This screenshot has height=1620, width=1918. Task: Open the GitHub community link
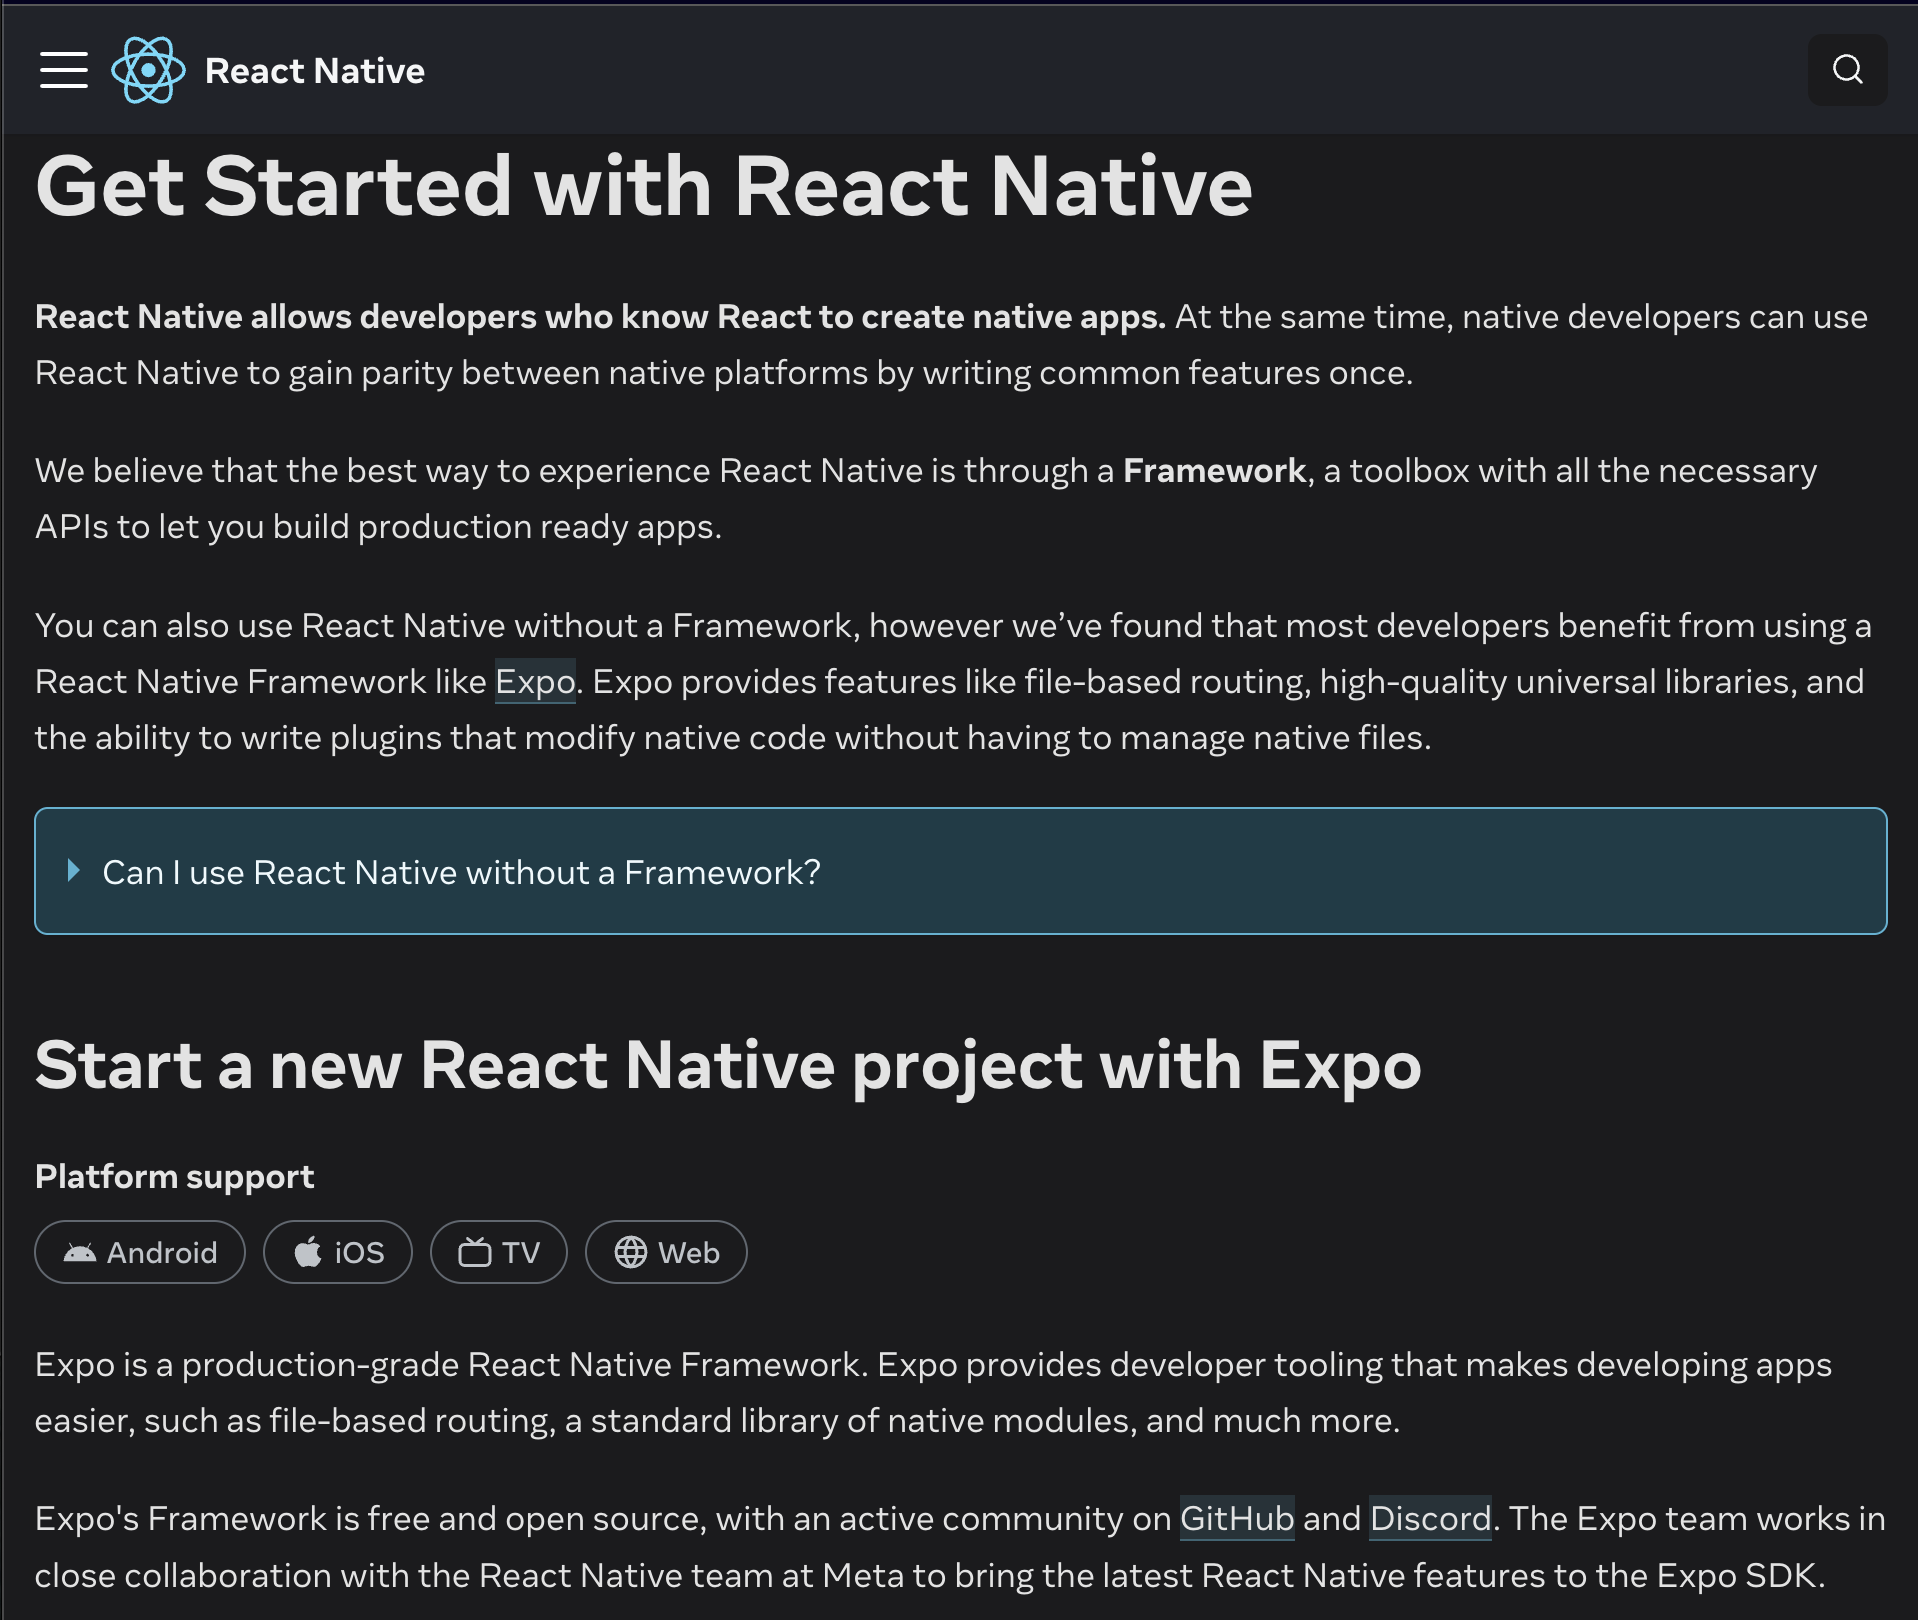pyautogui.click(x=1237, y=1518)
